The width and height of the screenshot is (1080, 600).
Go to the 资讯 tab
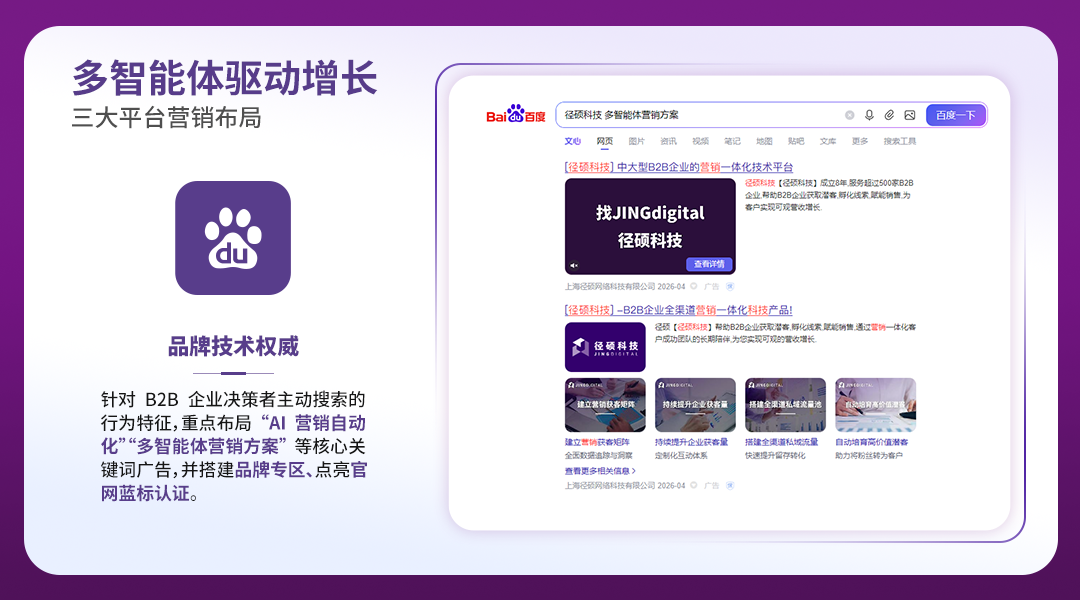point(668,141)
